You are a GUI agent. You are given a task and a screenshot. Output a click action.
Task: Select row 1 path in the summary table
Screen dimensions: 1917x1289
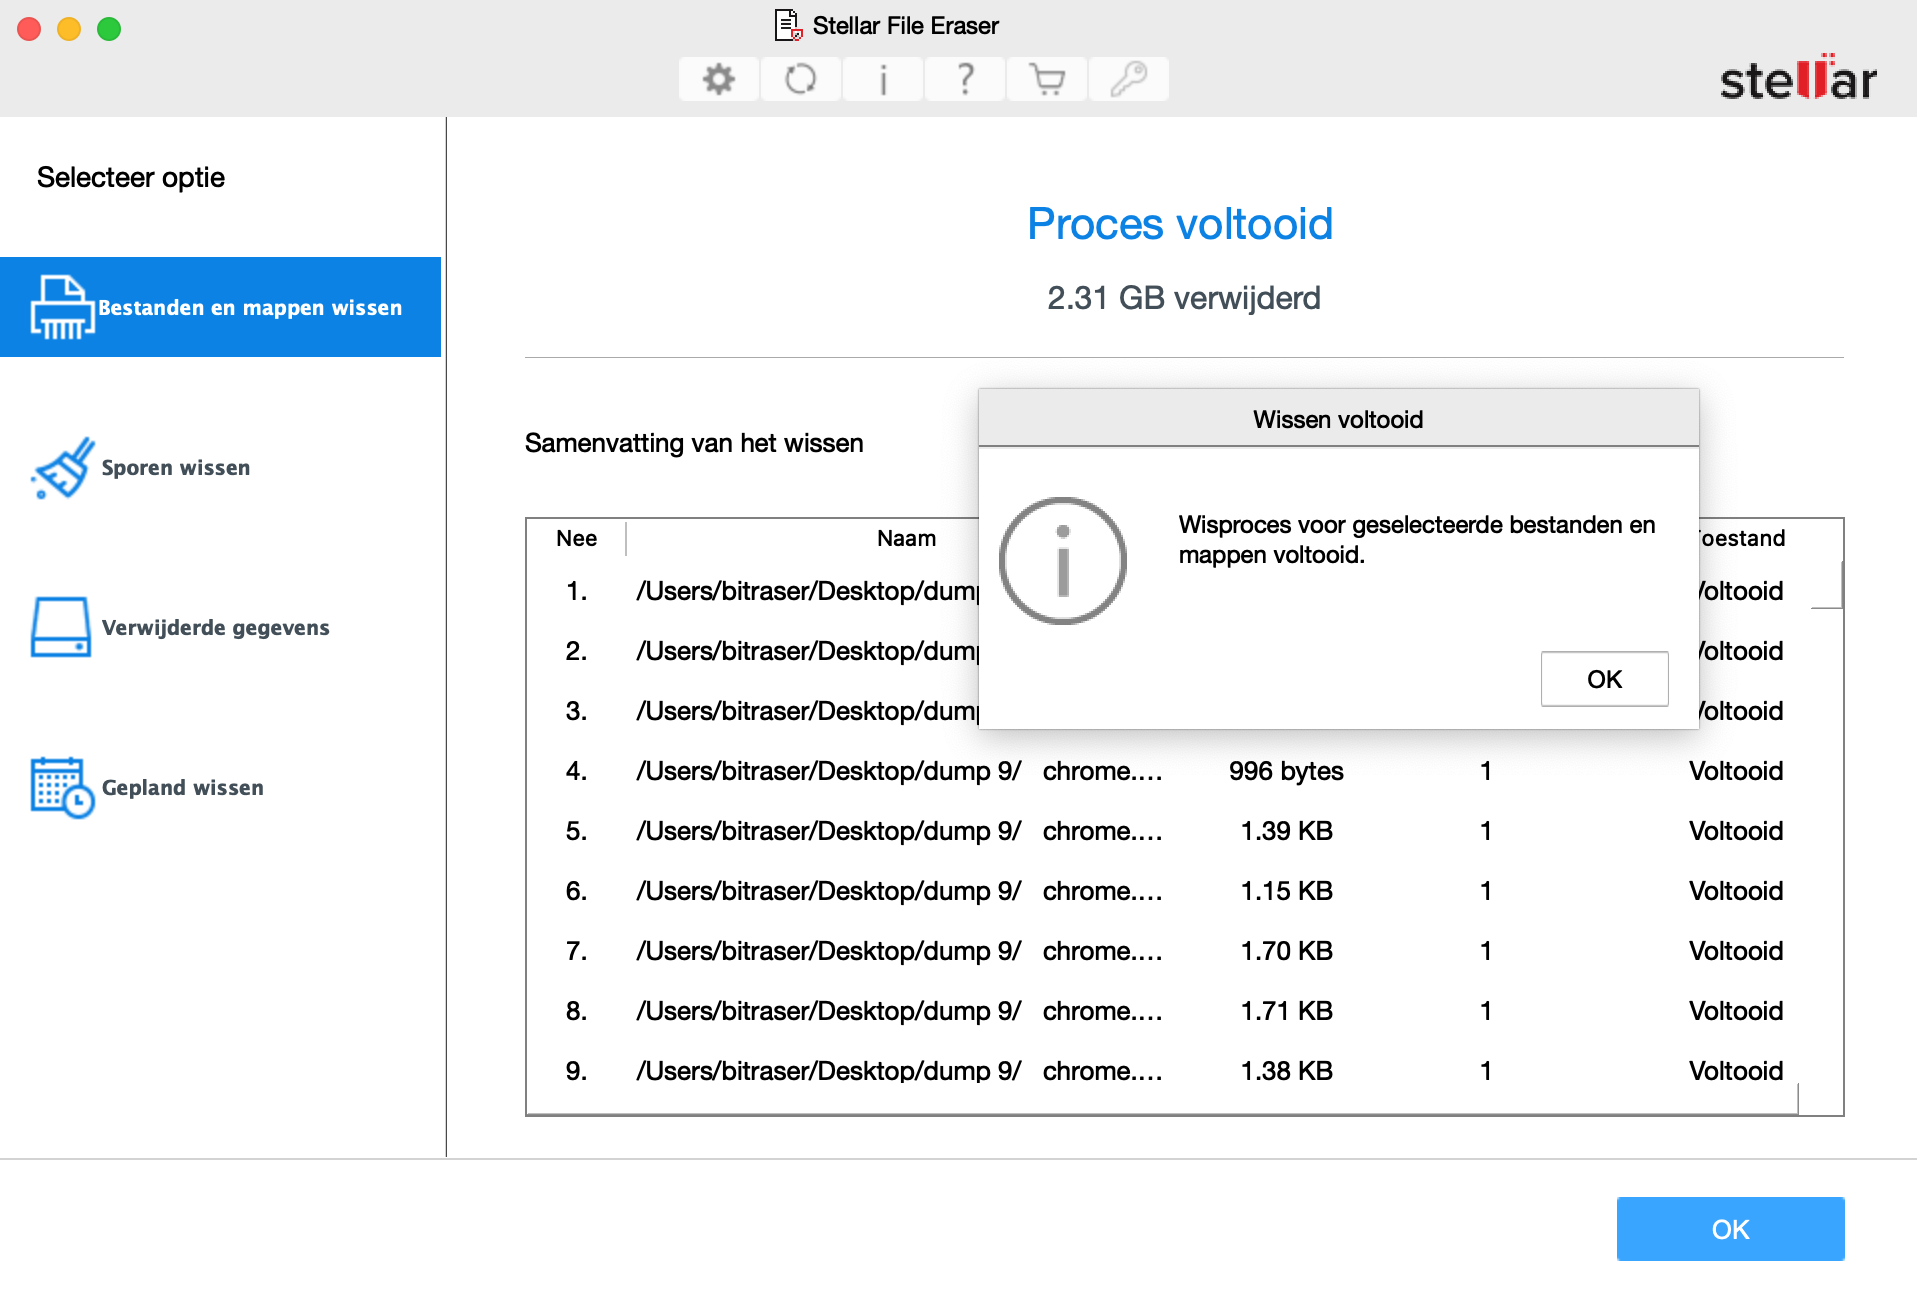[x=807, y=591]
